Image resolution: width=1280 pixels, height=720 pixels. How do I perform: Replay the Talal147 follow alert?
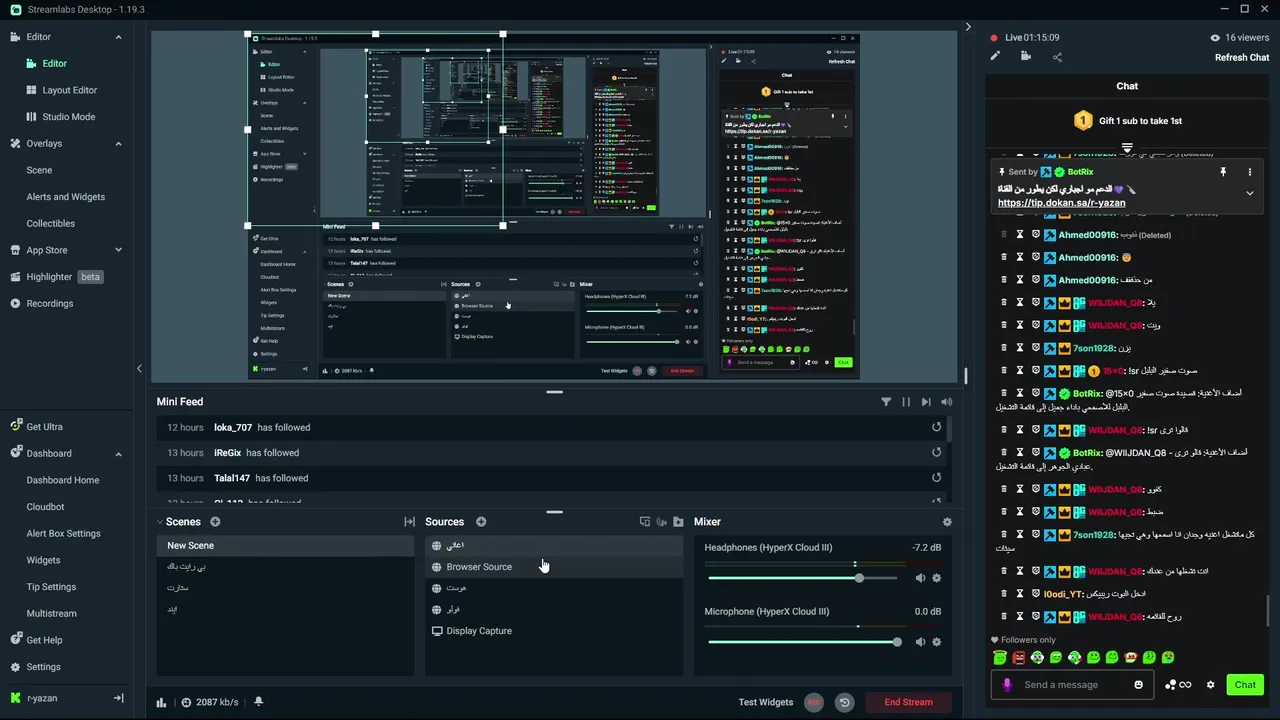(936, 478)
